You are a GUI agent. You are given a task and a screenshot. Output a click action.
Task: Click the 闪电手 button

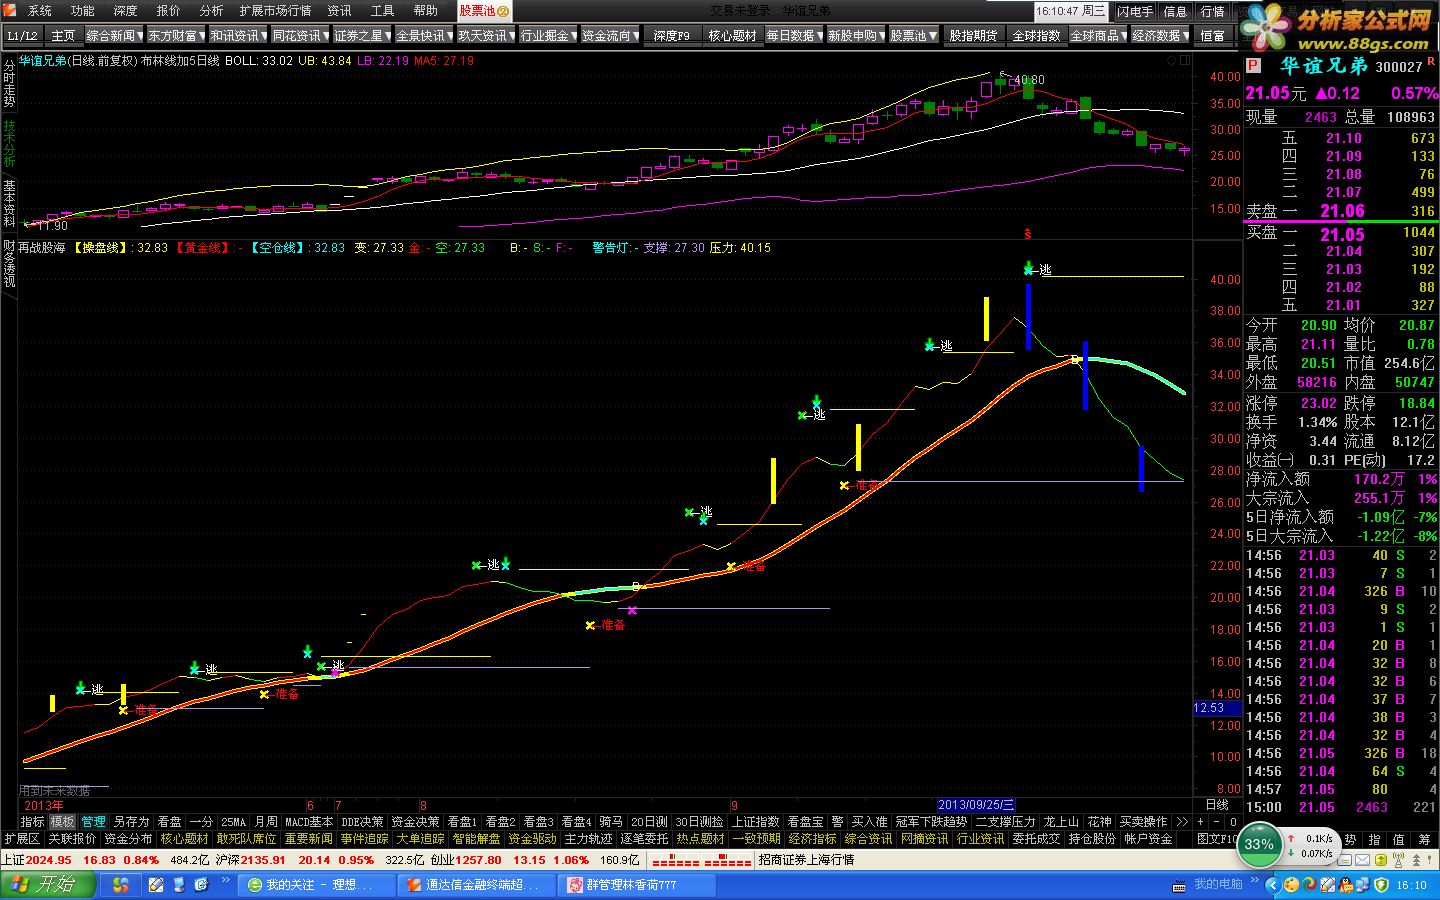1135,11
